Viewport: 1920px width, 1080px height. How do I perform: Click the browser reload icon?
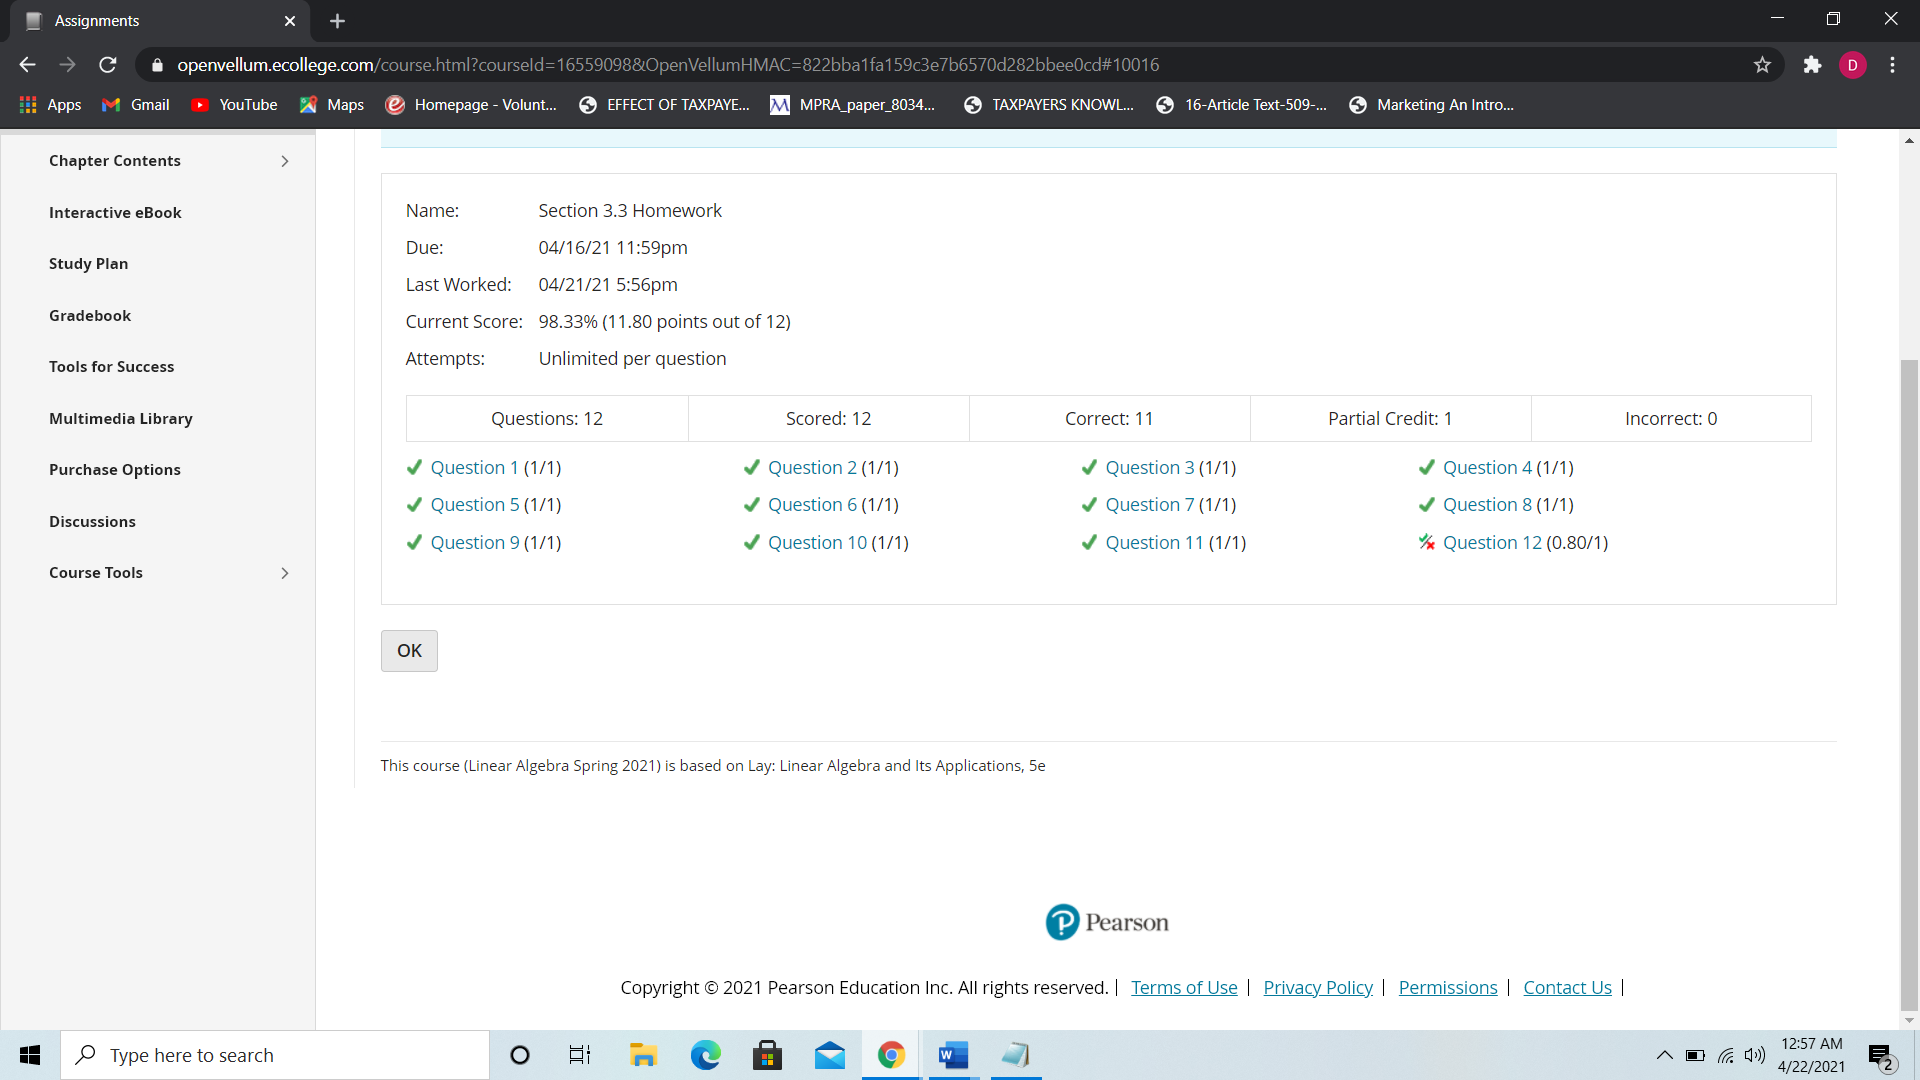[x=108, y=65]
